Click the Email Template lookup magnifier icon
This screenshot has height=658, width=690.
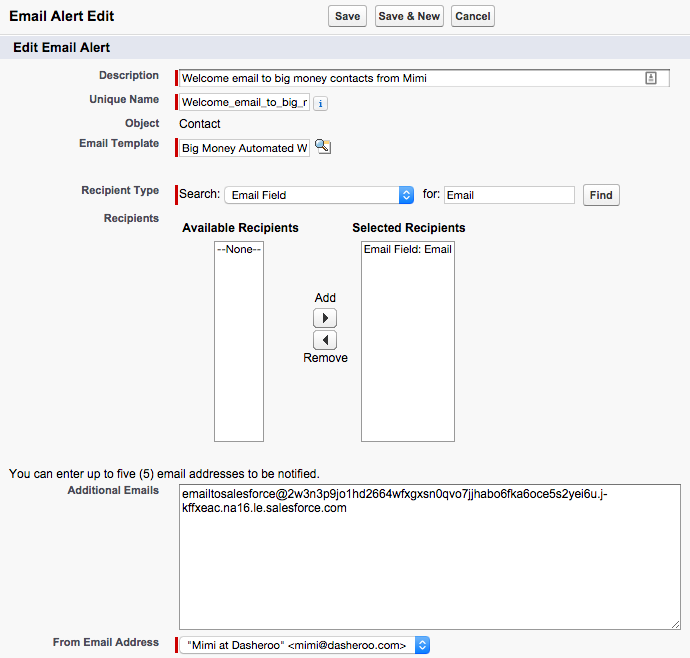click(322, 147)
